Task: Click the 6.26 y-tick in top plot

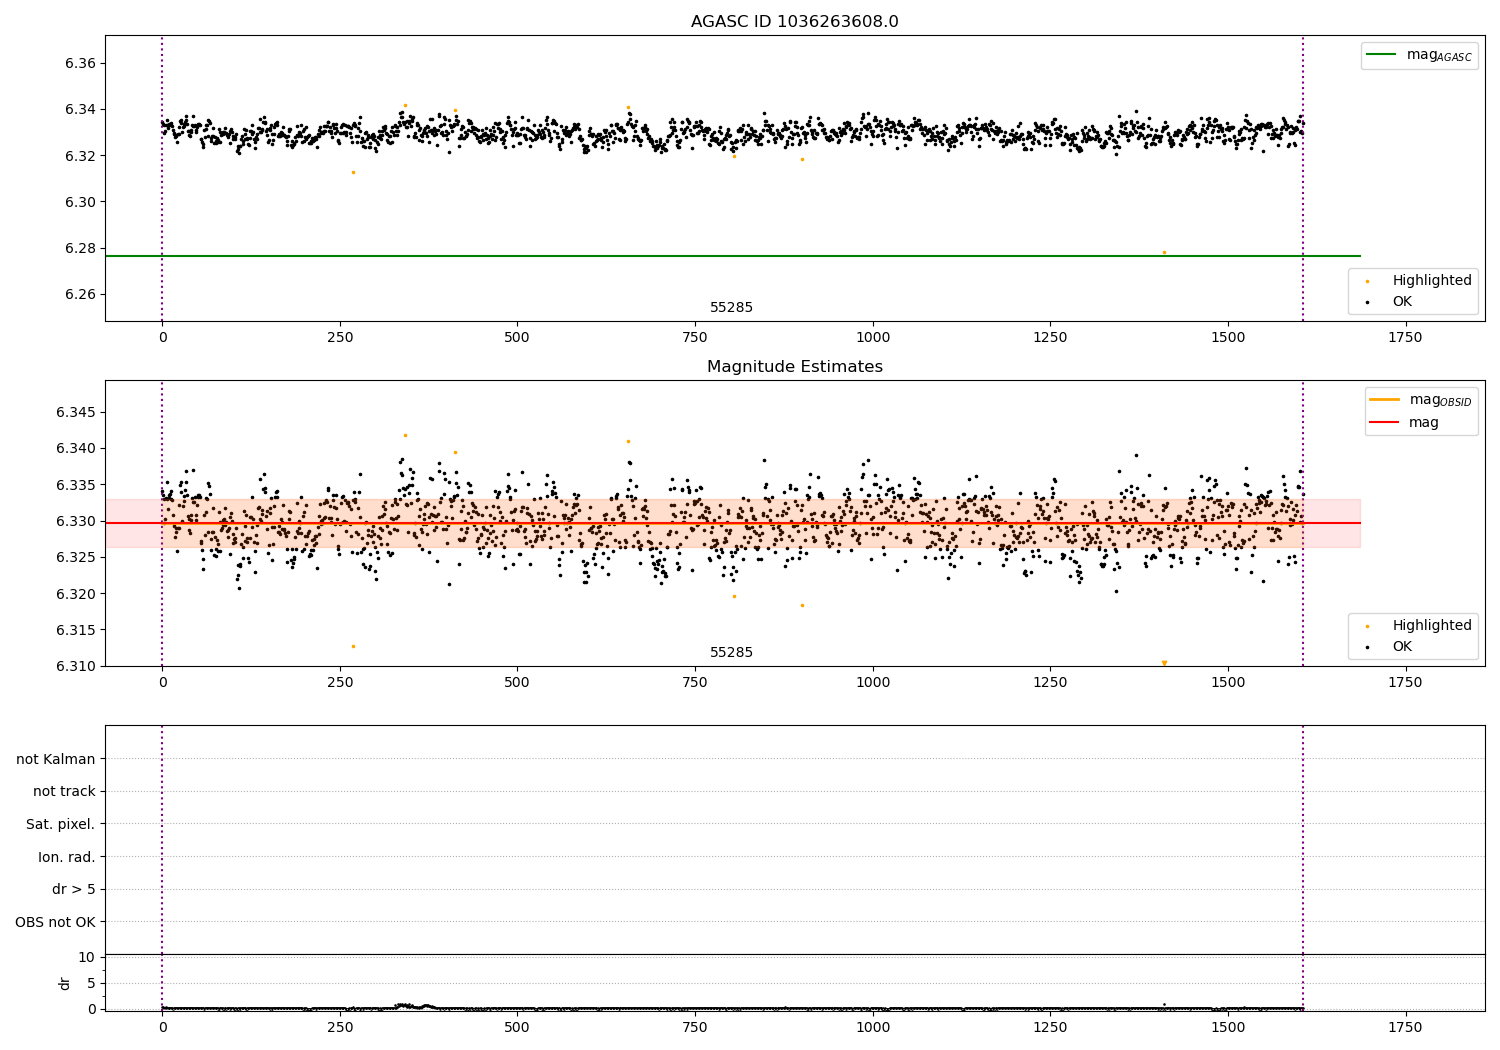Action: (80, 294)
